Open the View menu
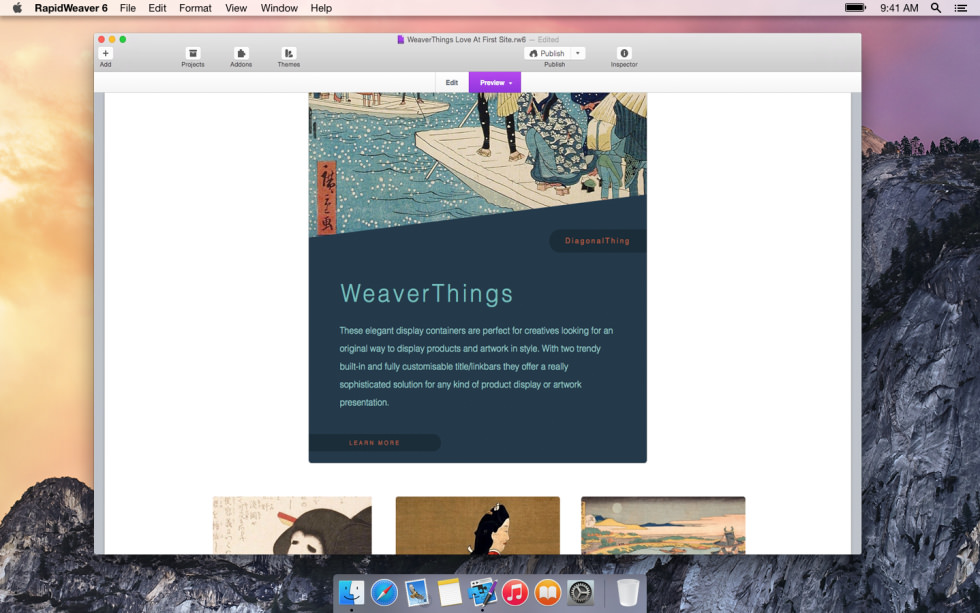980x613 pixels. point(236,8)
